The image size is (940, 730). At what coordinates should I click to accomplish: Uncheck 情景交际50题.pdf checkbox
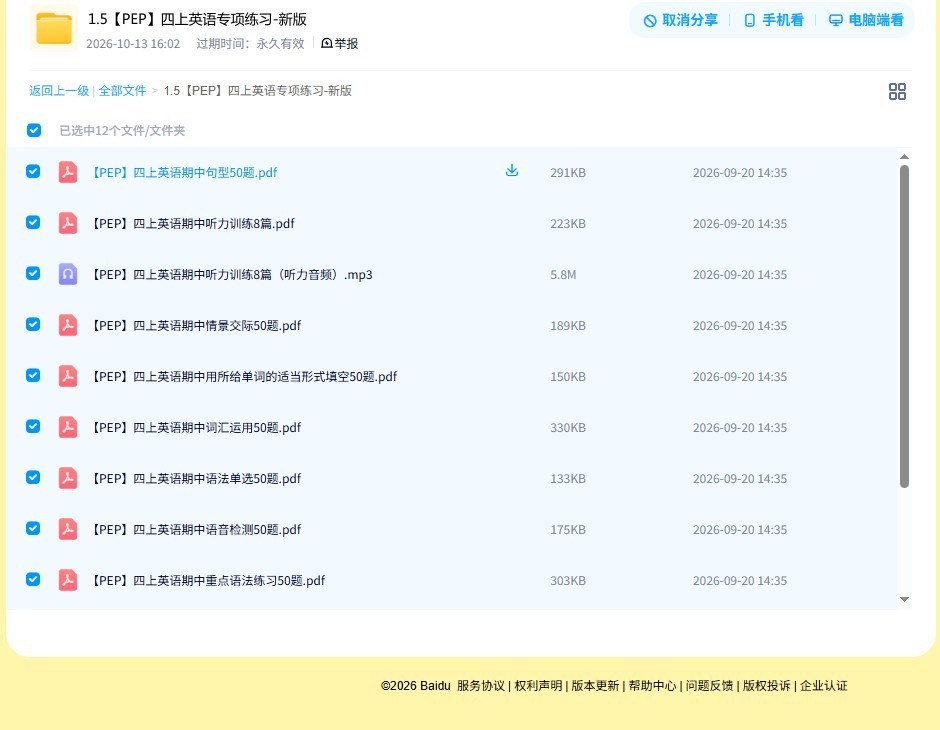point(33,324)
